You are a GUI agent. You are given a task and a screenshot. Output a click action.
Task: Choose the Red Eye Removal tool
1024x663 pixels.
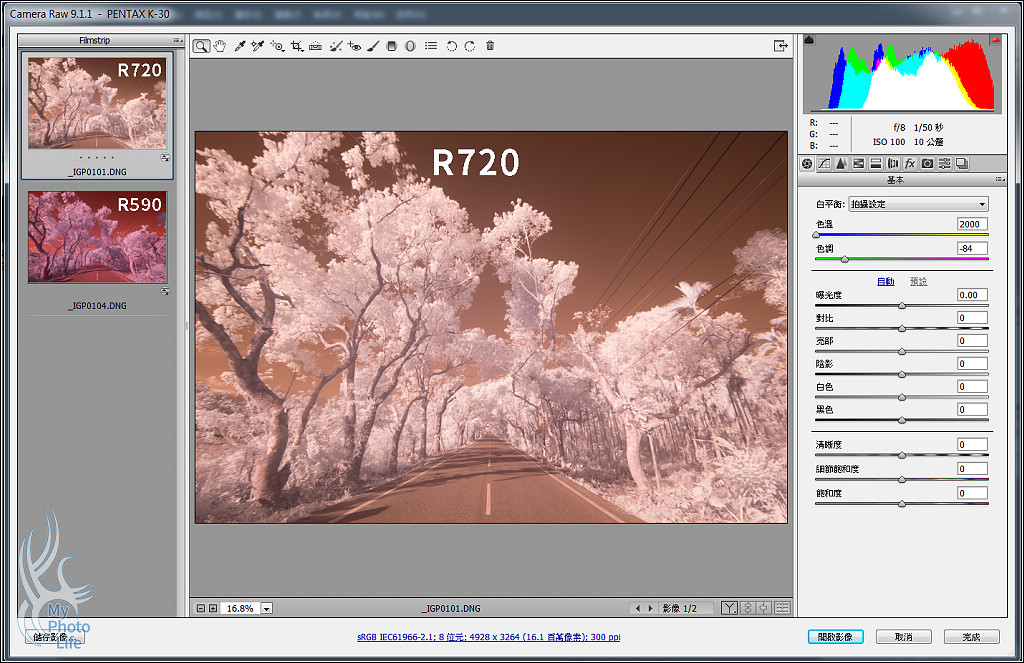click(354, 46)
